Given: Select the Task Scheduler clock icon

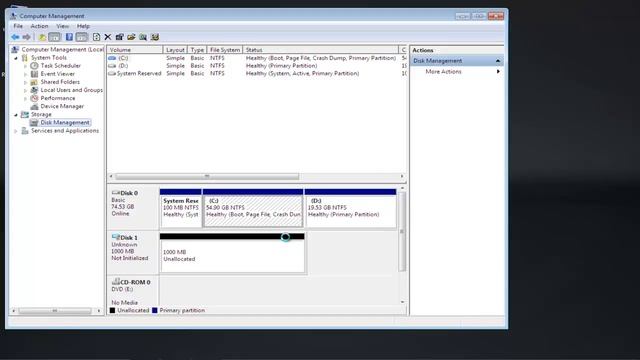Looking at the screenshot, I should coord(34,66).
